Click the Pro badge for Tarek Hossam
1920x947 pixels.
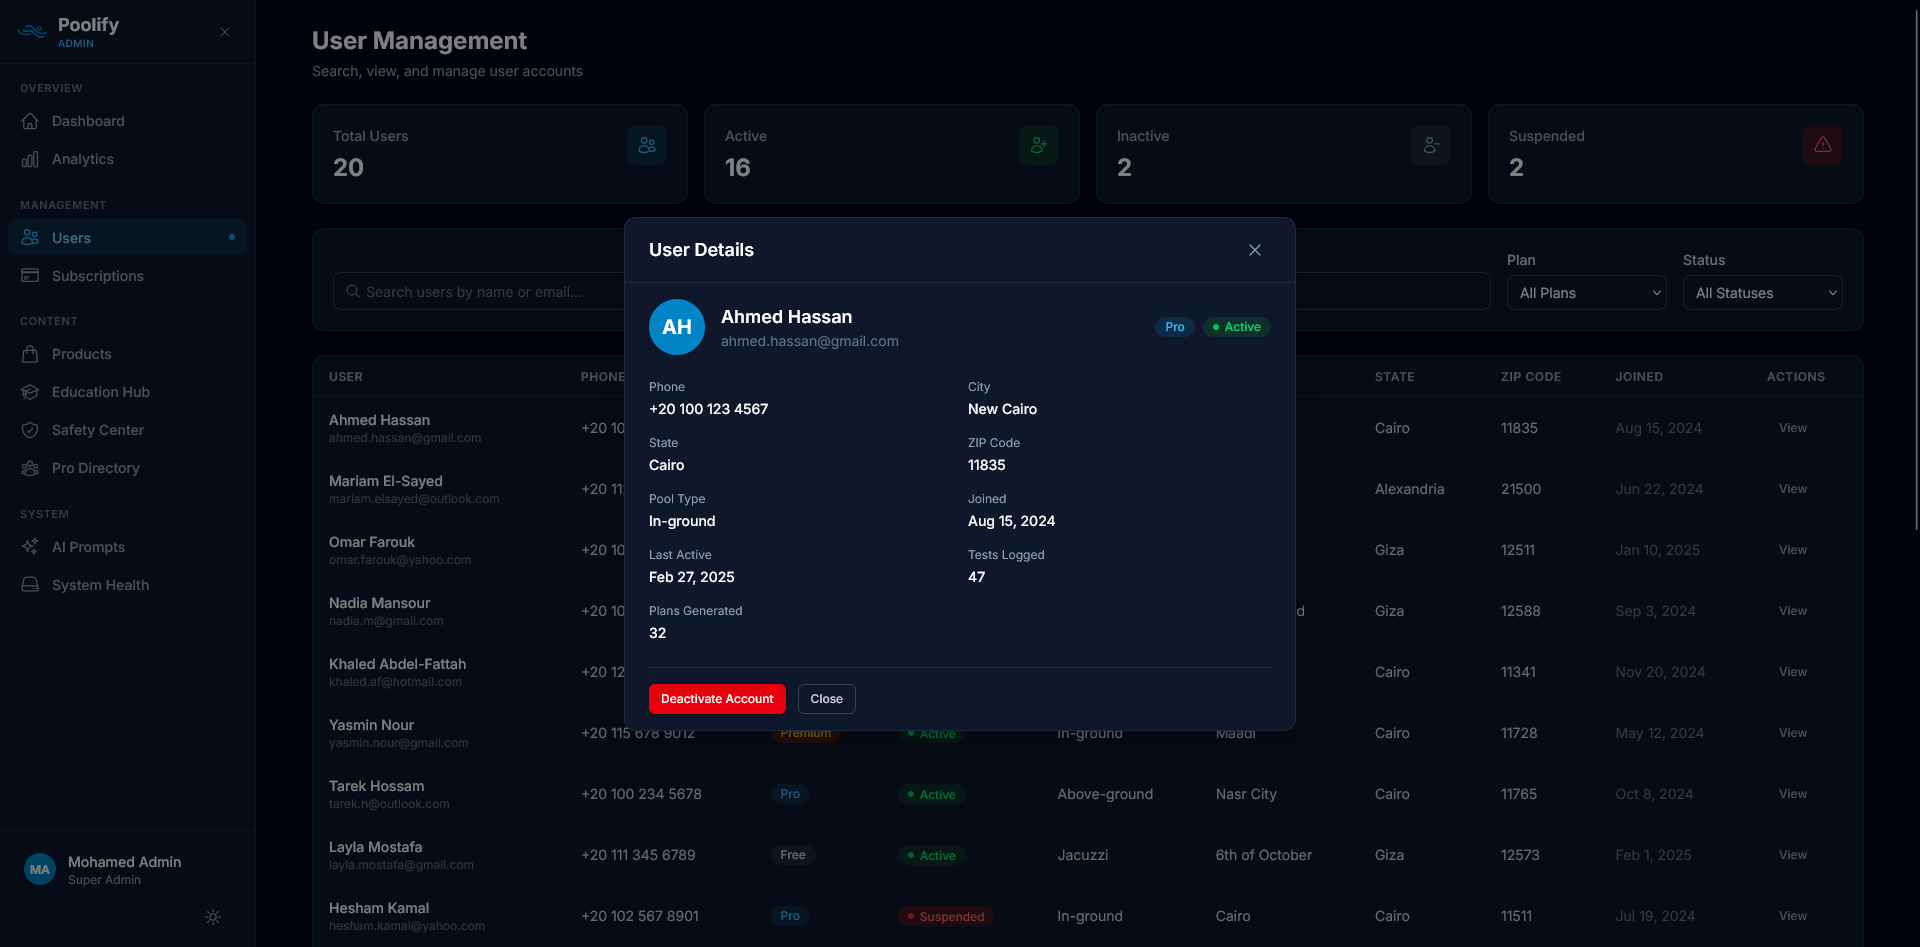pyautogui.click(x=790, y=794)
